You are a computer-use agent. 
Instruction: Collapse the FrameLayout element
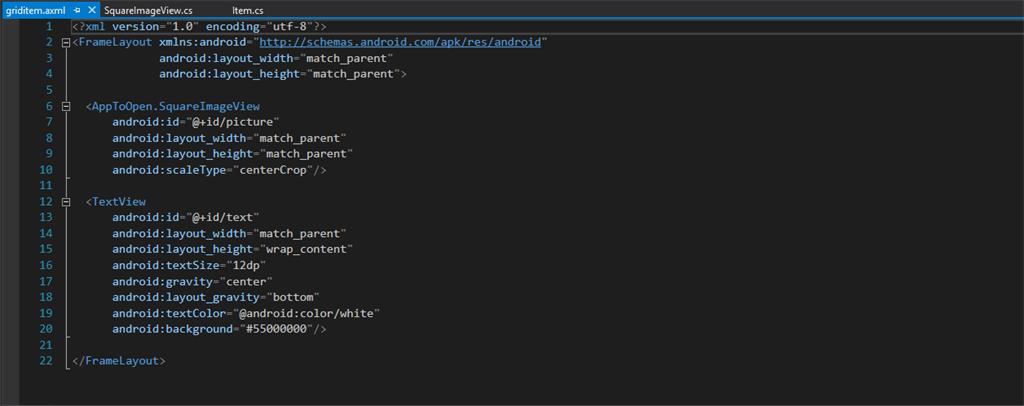[65, 43]
